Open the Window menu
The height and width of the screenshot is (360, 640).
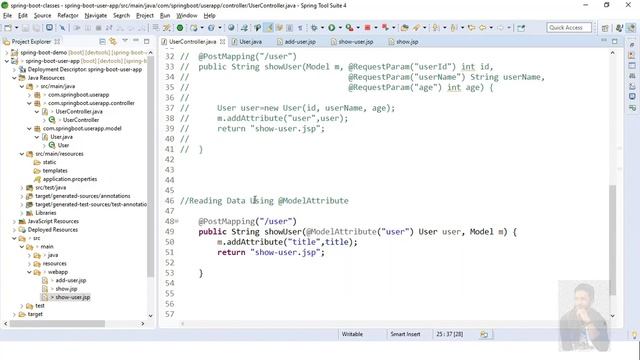[x=187, y=16]
